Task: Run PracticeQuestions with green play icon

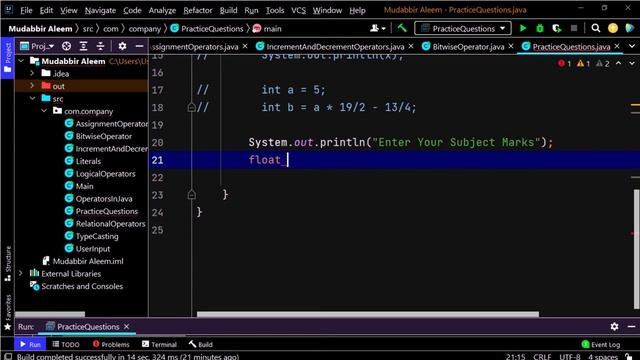Action: click(522, 28)
